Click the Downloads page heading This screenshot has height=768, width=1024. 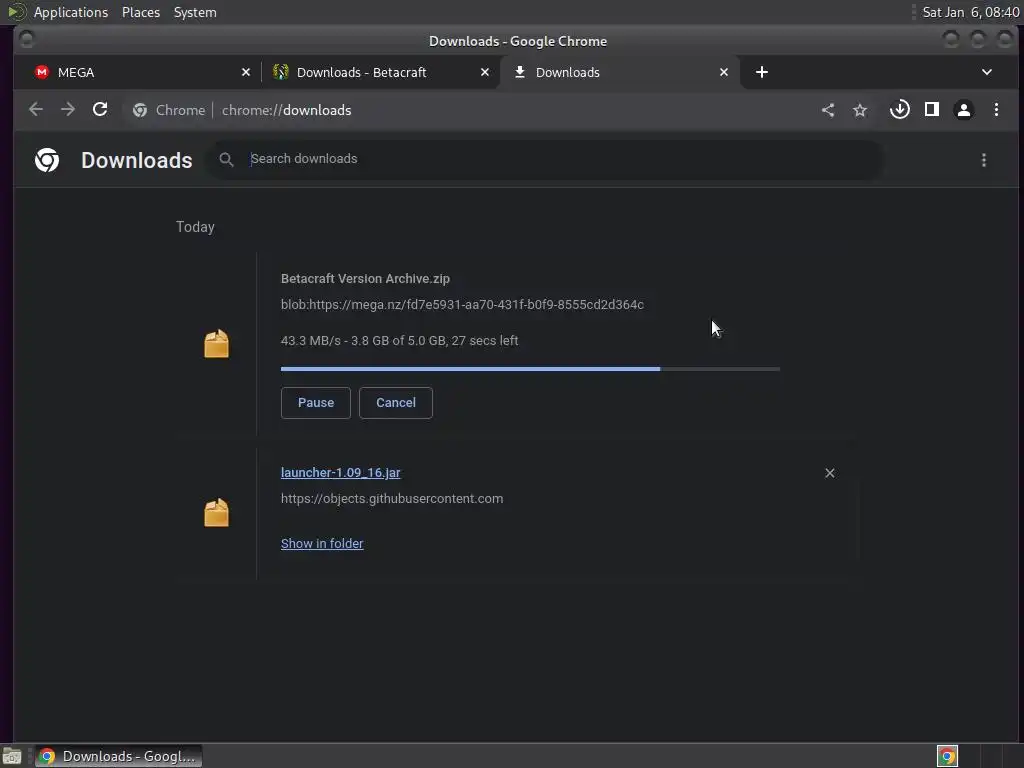[x=136, y=161]
